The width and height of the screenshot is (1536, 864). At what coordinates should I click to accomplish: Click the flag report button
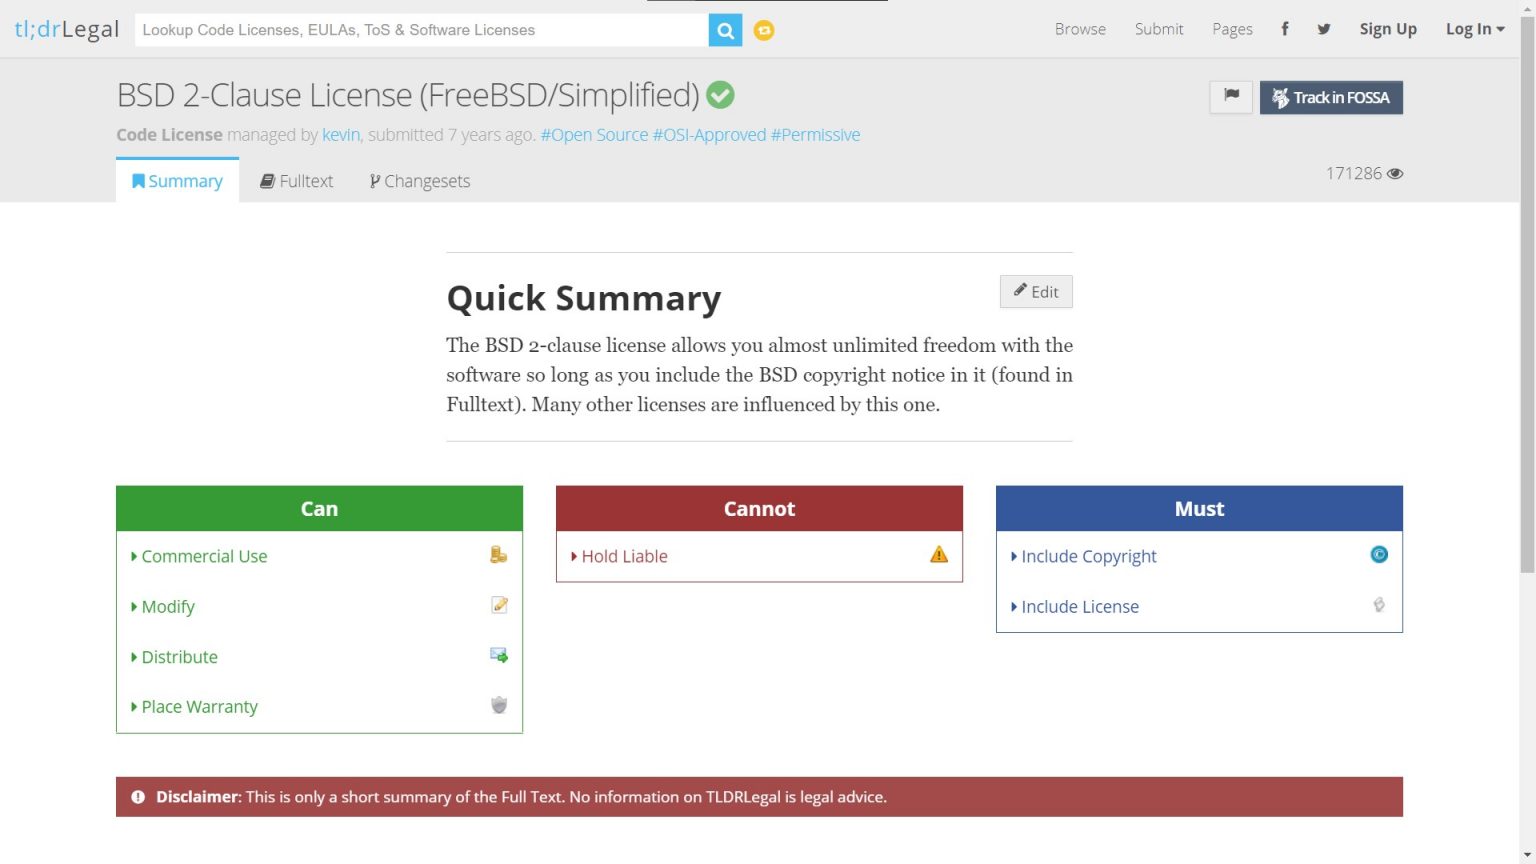[x=1231, y=97]
